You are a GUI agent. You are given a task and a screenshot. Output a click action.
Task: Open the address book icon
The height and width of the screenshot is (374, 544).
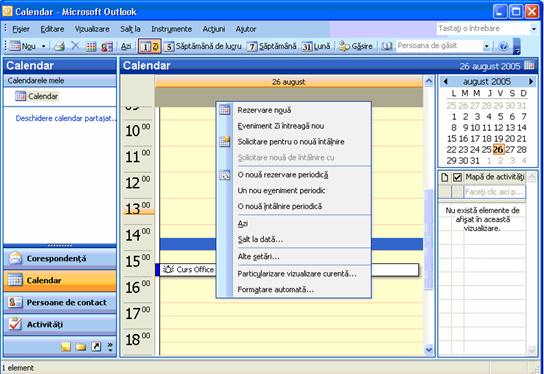click(x=386, y=46)
